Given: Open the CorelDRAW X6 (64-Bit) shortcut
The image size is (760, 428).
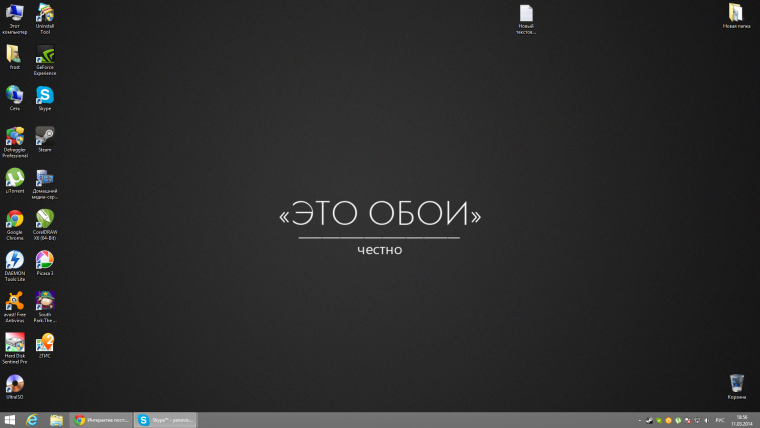Looking at the screenshot, I should coord(45,225).
